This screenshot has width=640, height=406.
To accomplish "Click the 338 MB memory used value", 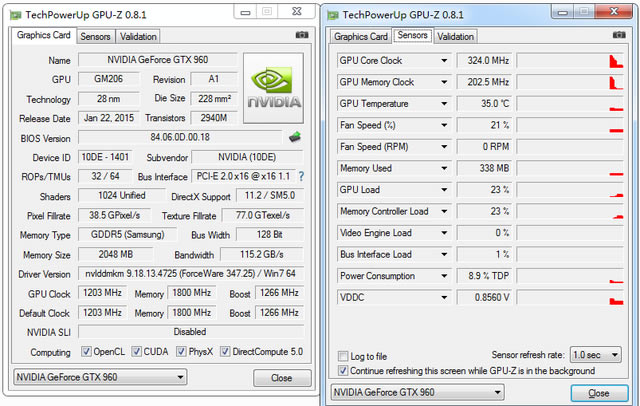I will click(484, 169).
